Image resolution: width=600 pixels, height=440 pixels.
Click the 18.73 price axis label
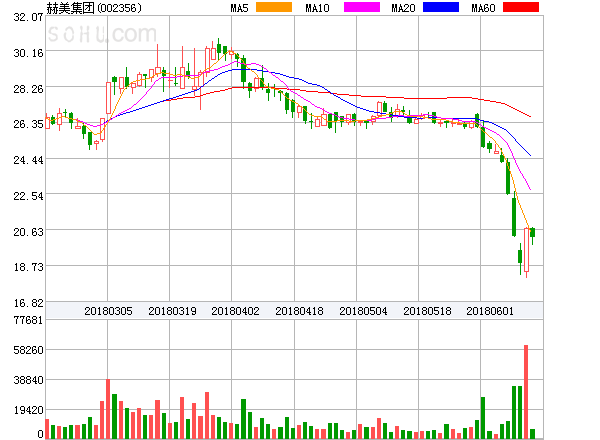28,267
